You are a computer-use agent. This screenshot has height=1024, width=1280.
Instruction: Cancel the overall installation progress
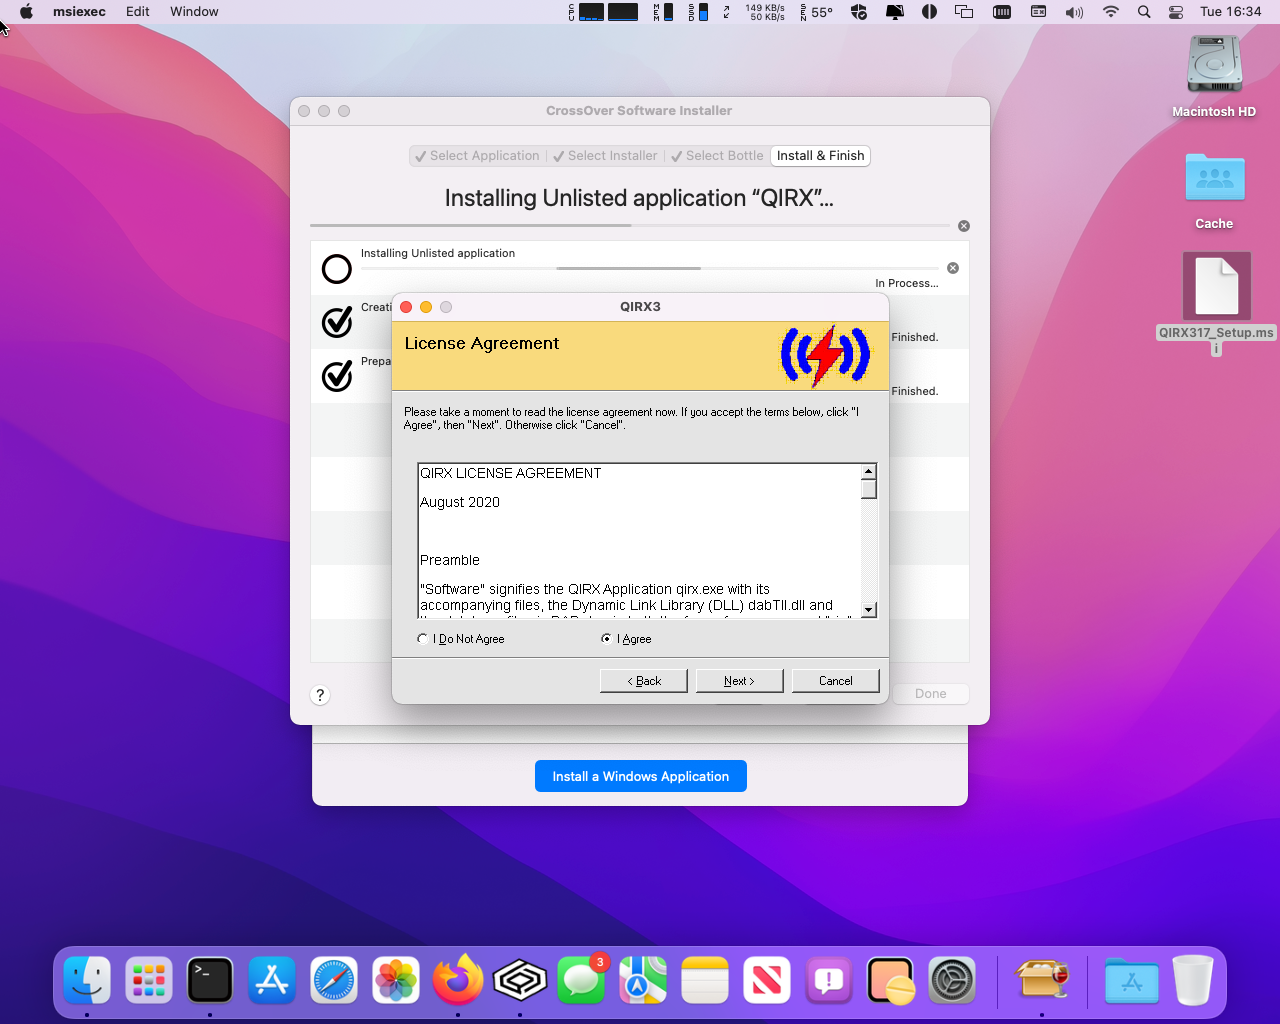point(964,226)
